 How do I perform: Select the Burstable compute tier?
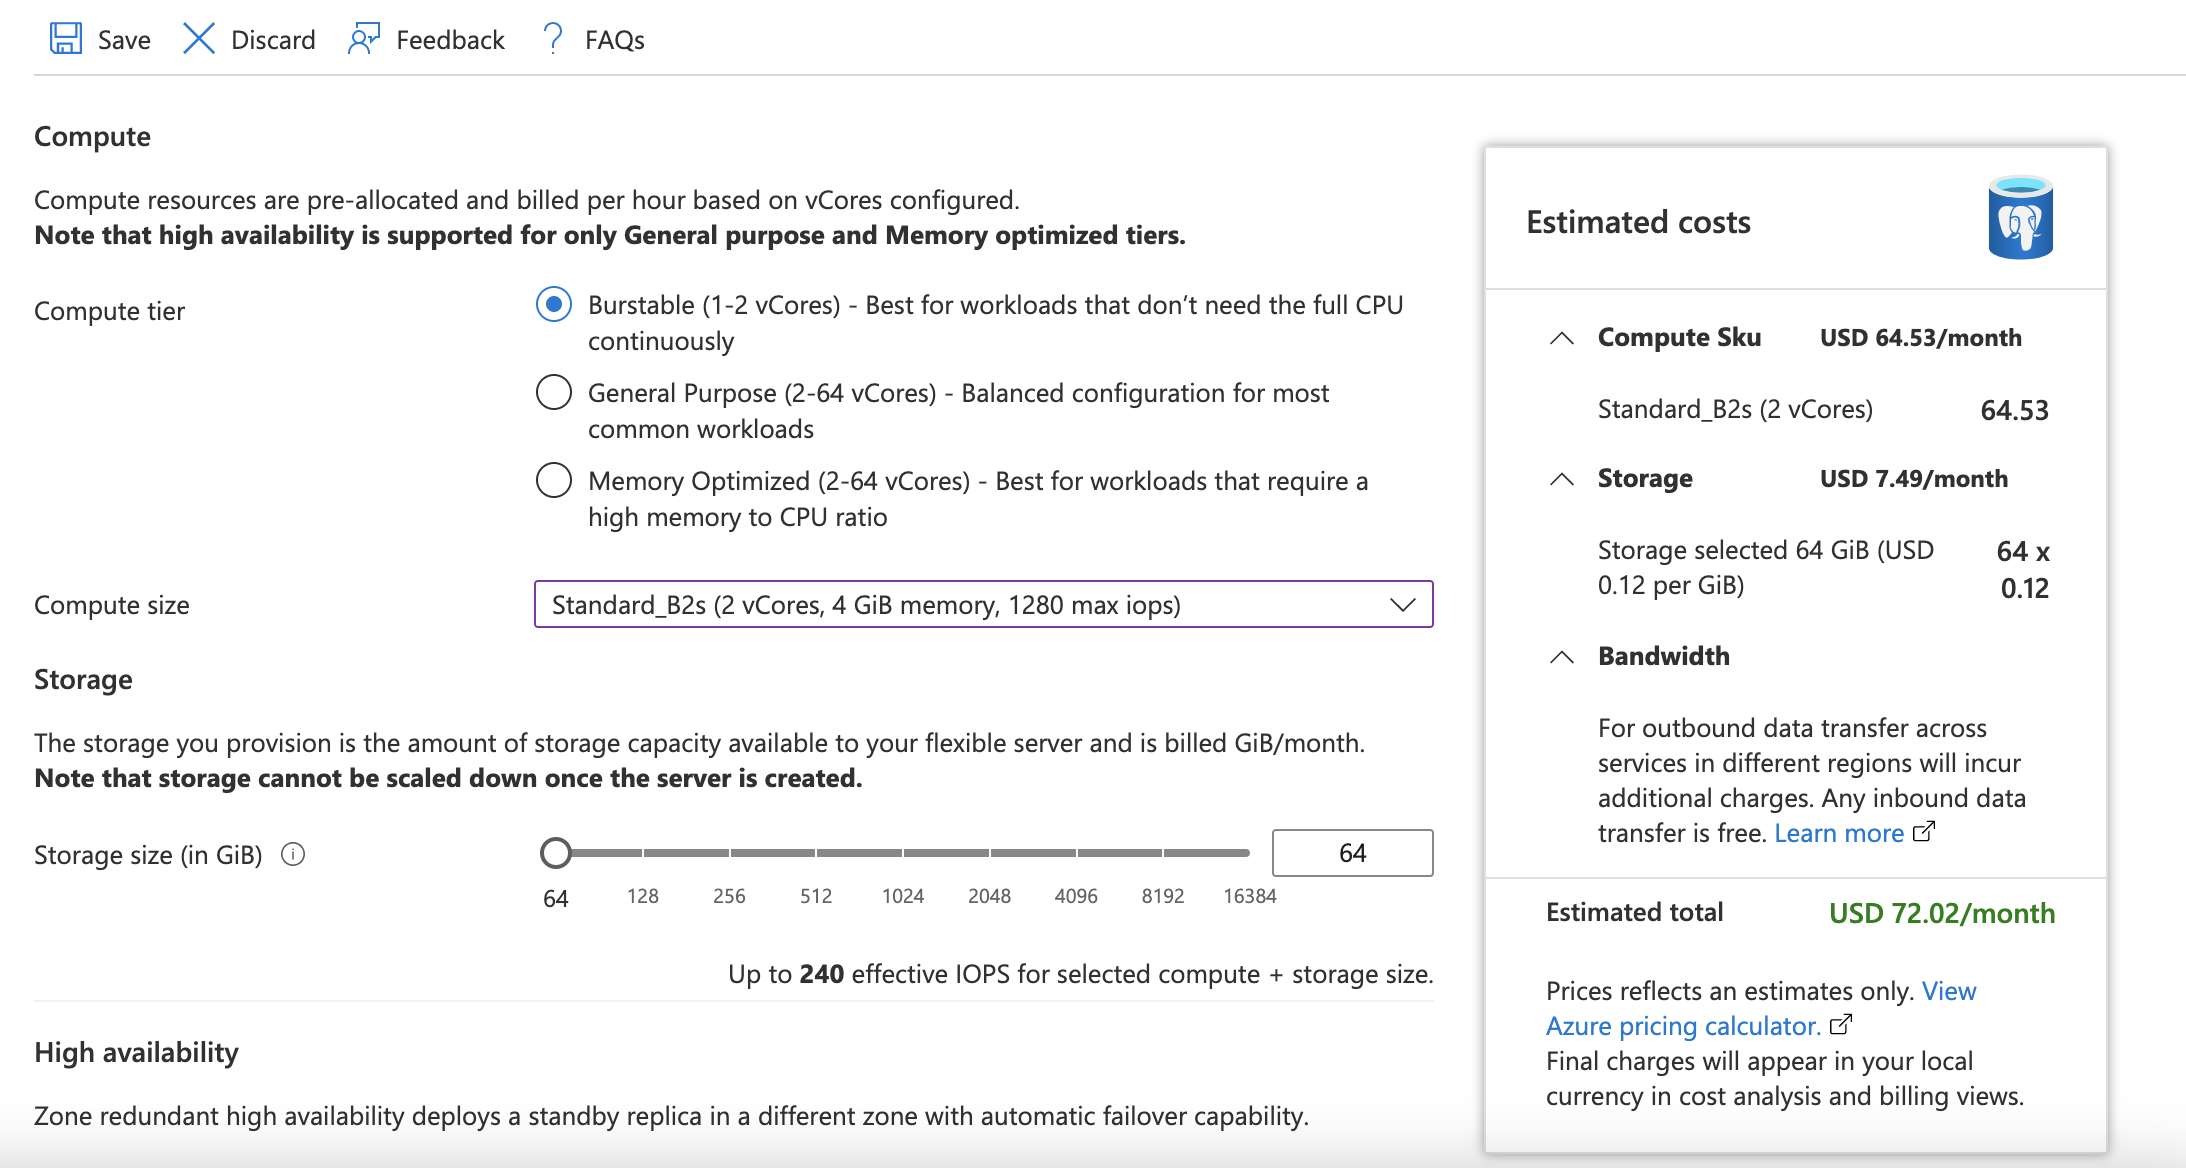tap(554, 304)
